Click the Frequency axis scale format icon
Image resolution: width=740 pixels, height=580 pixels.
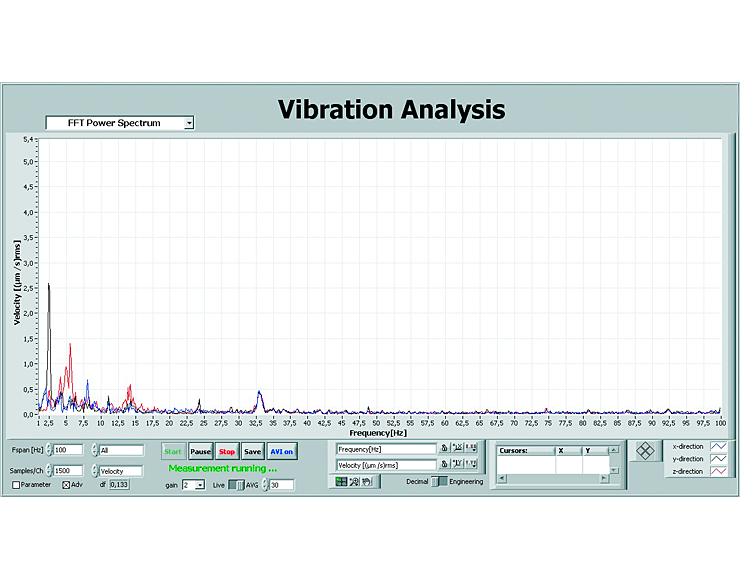tap(471, 449)
